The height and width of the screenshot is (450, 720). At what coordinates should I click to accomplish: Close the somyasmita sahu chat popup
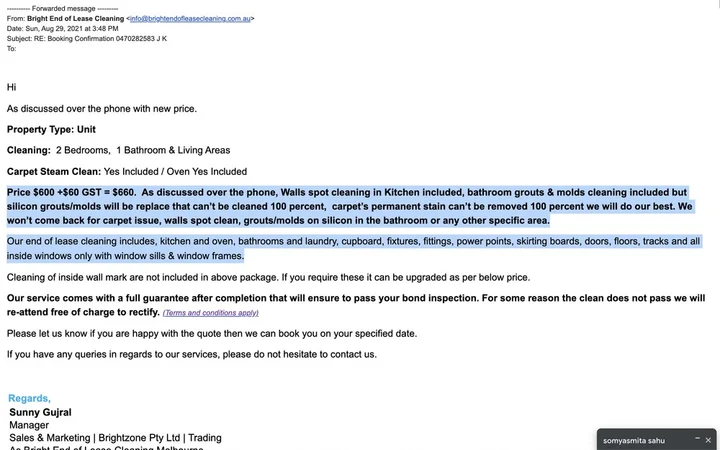coord(708,440)
